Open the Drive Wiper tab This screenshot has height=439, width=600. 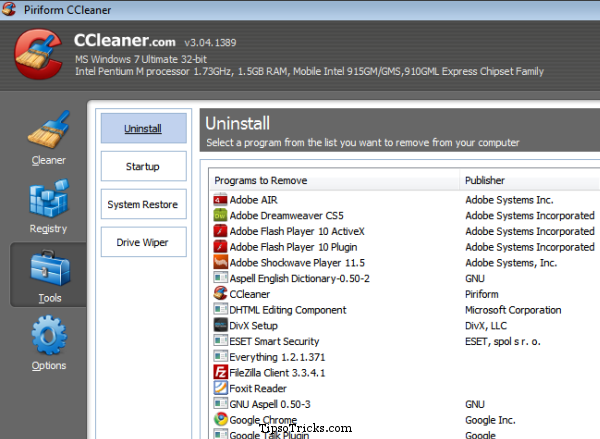click(x=143, y=242)
